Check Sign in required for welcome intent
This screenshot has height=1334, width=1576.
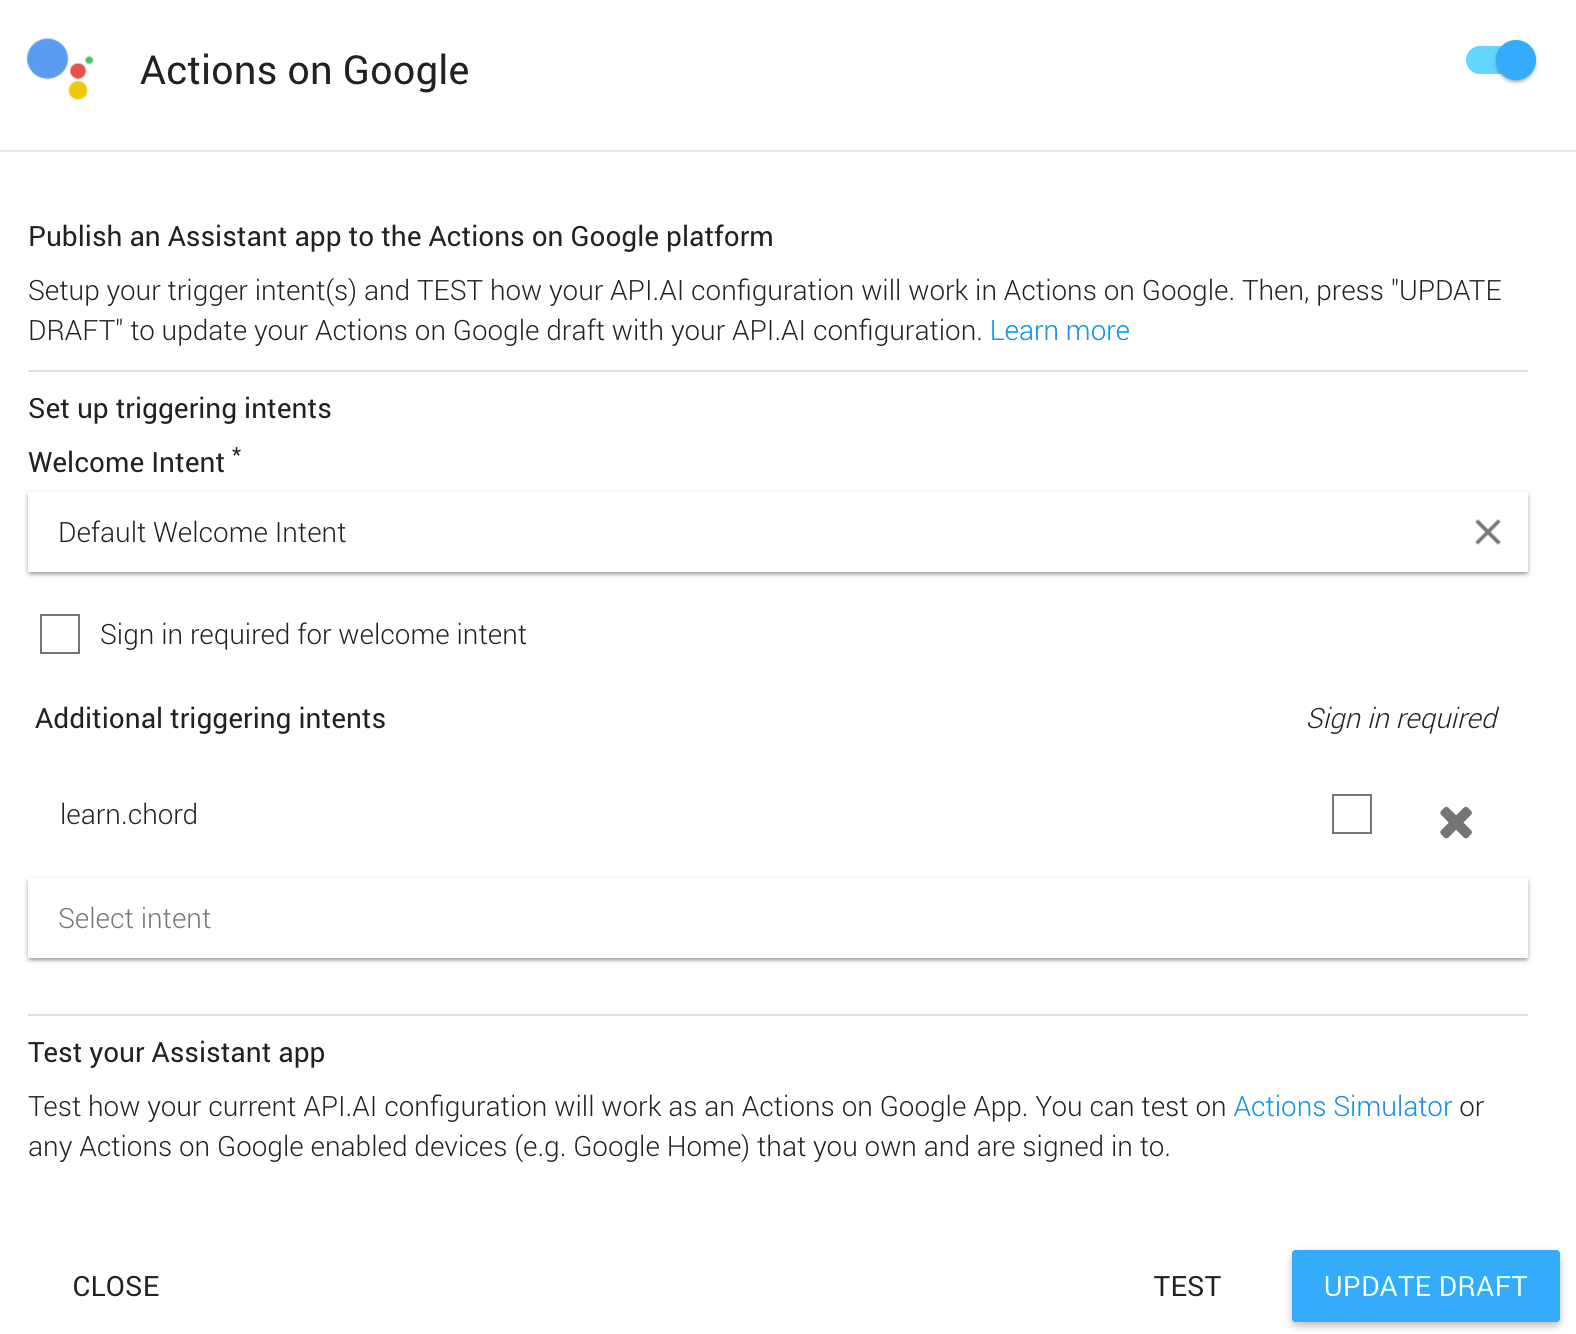[60, 634]
